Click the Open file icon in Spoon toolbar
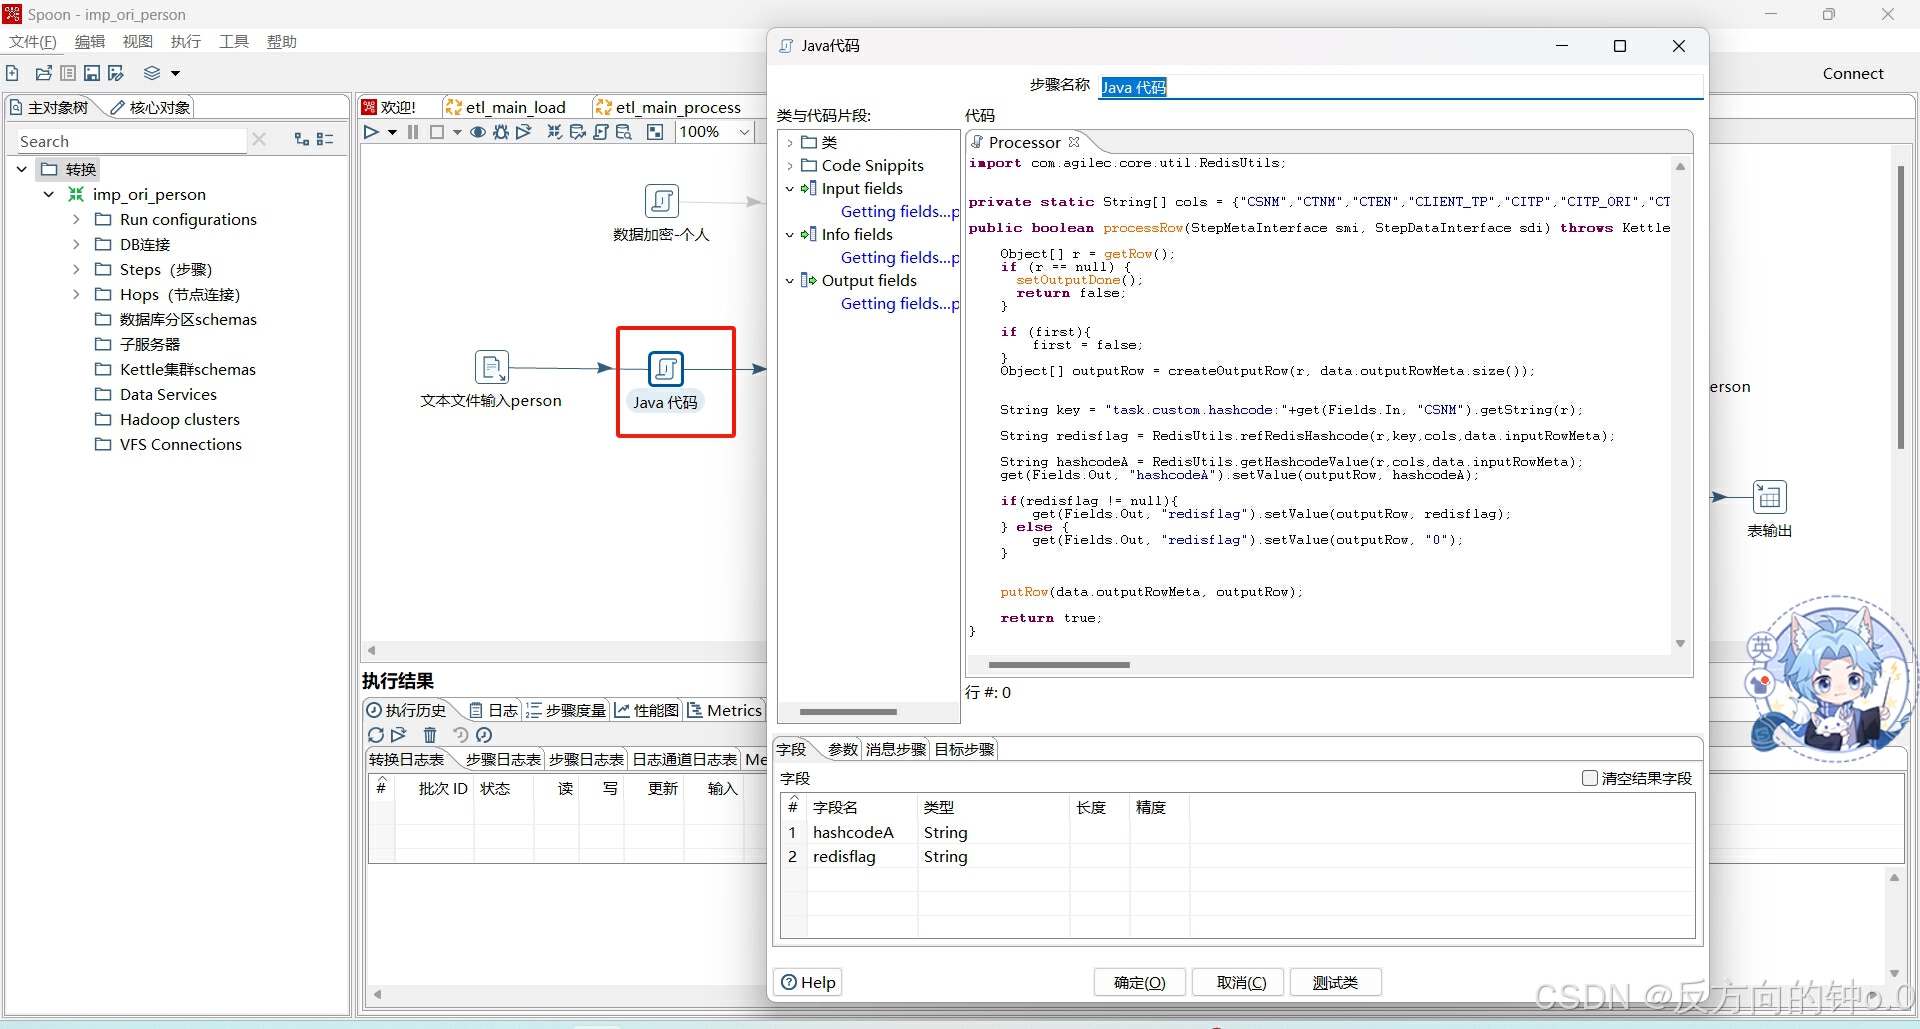The height and width of the screenshot is (1029, 1920). [43, 73]
